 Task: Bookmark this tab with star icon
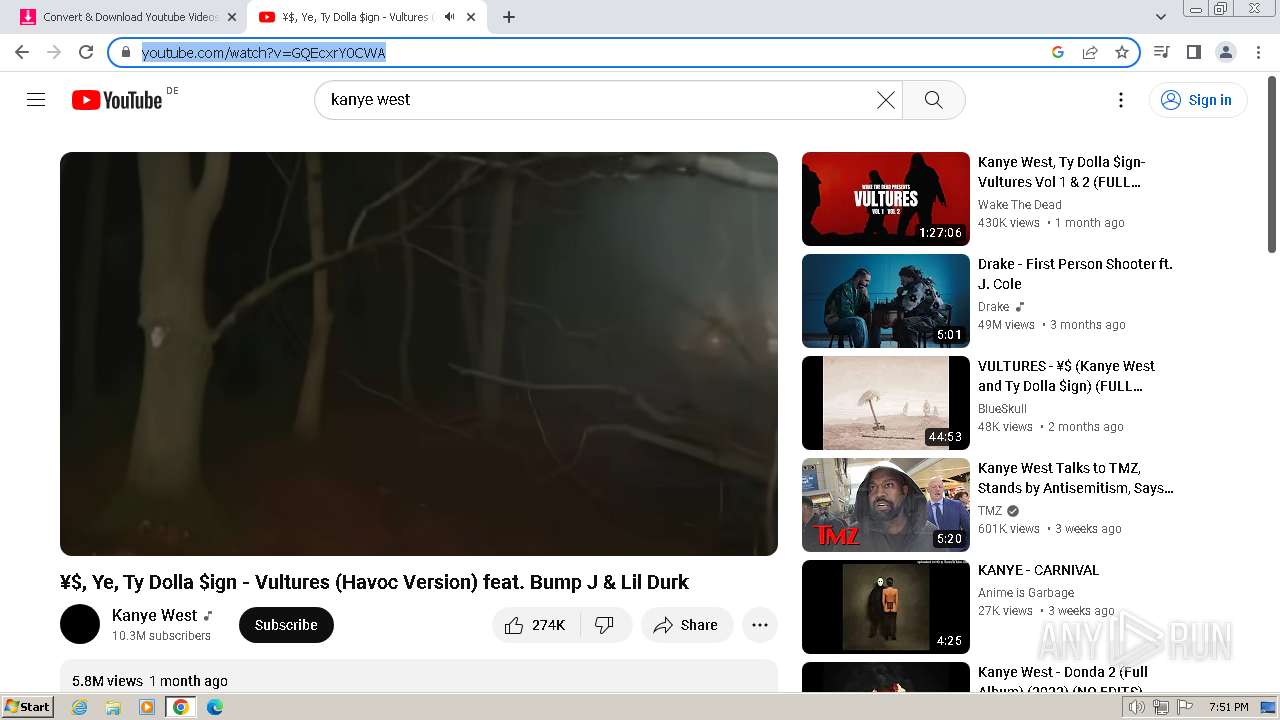1122,52
